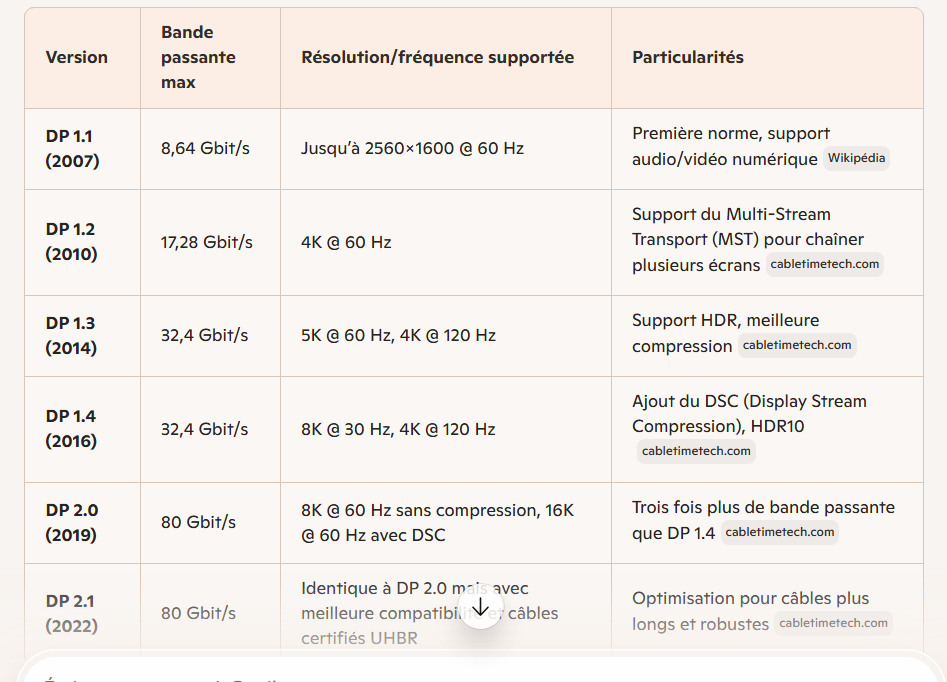This screenshot has height=682, width=947.
Task: Select the DP 2.0 (2019) cell
Action: [x=72, y=522]
